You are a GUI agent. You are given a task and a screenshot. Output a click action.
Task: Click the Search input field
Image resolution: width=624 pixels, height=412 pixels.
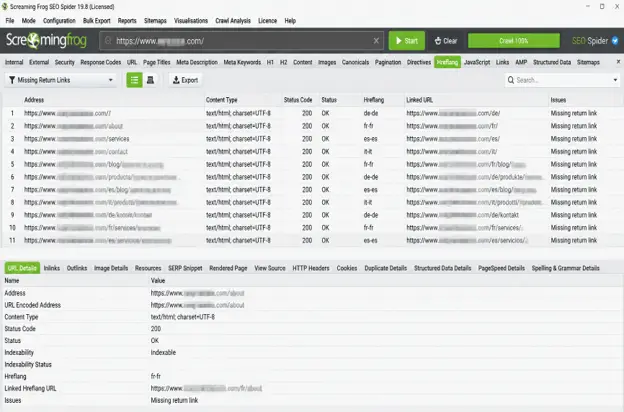(562, 80)
